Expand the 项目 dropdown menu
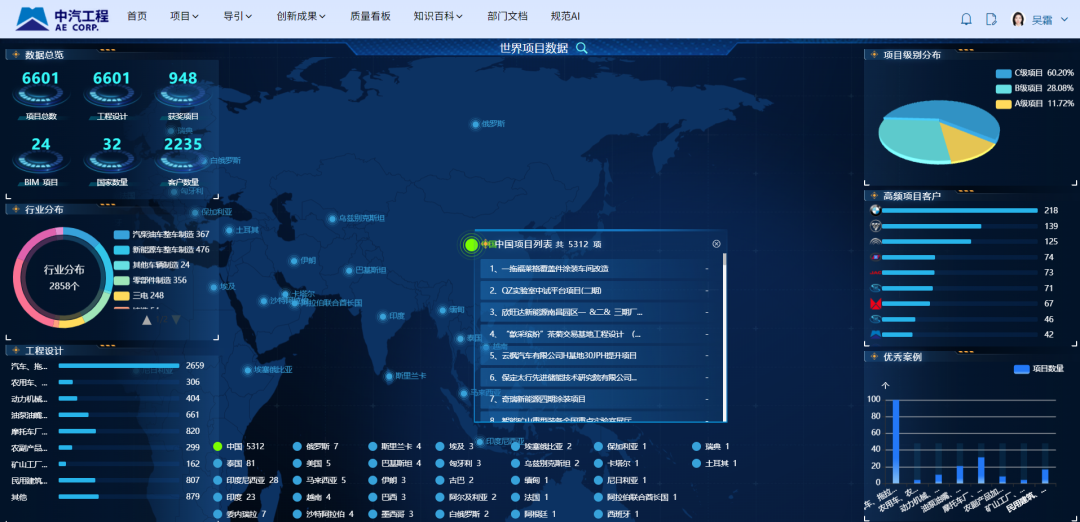 tap(184, 17)
